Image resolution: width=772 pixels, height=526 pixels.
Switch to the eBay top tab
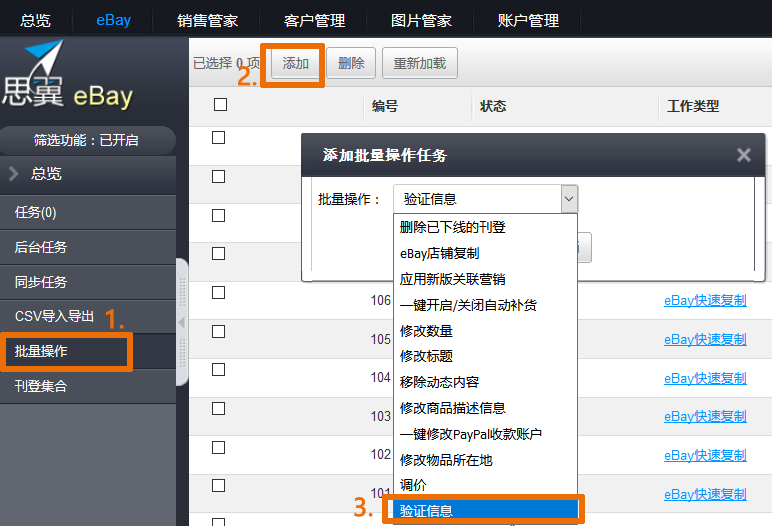pos(113,20)
